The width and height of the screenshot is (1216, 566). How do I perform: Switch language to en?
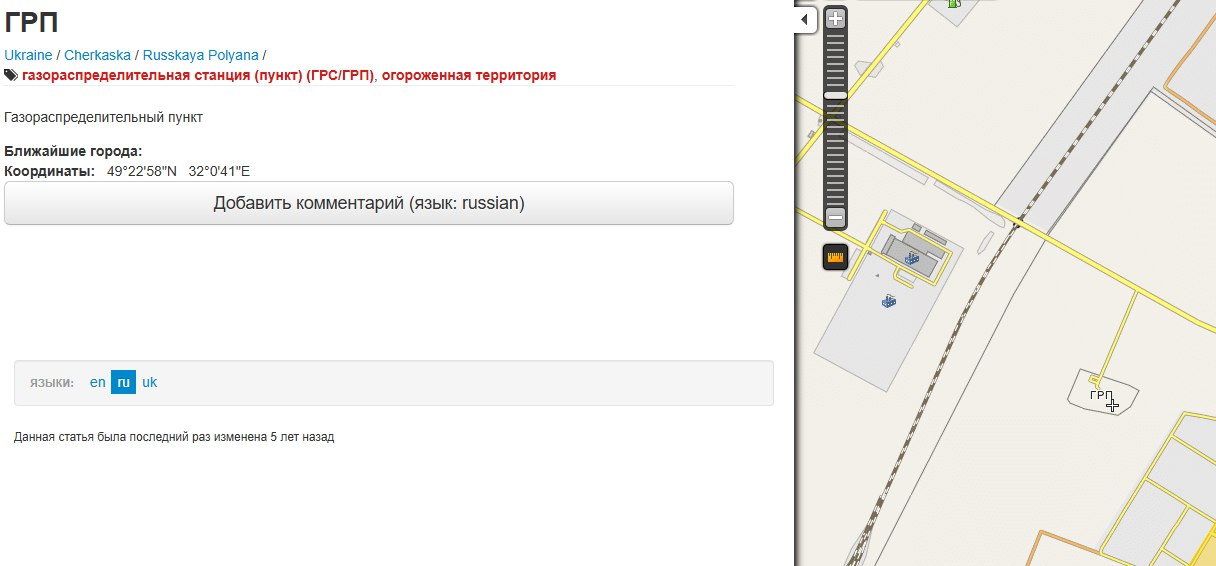click(x=98, y=382)
